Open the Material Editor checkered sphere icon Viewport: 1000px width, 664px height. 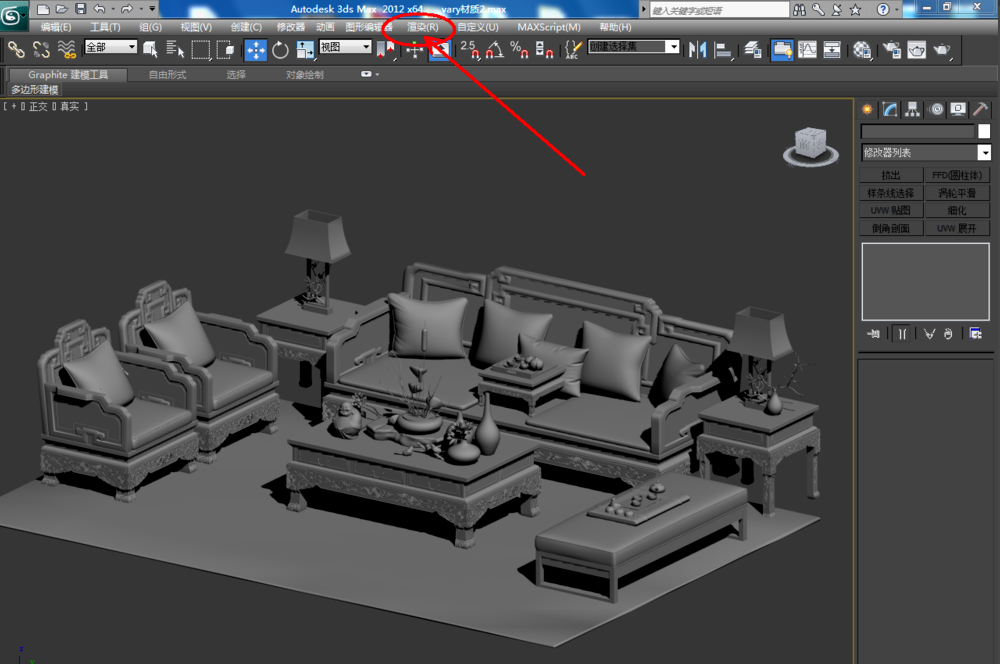click(862, 50)
